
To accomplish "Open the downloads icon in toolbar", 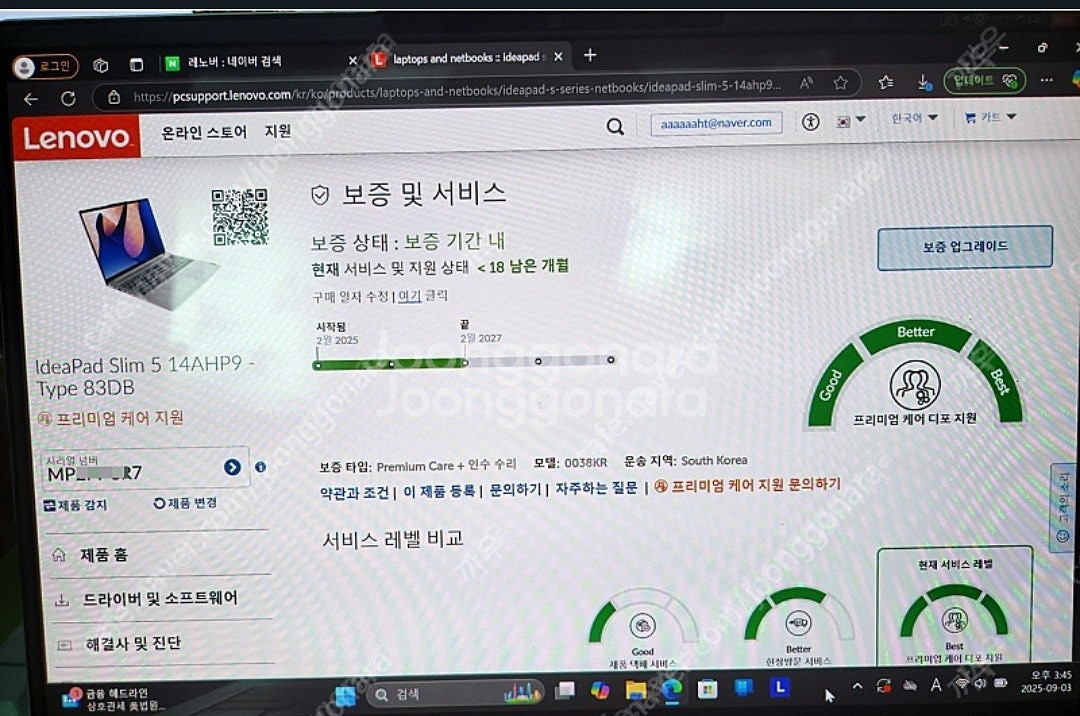I will (x=924, y=82).
